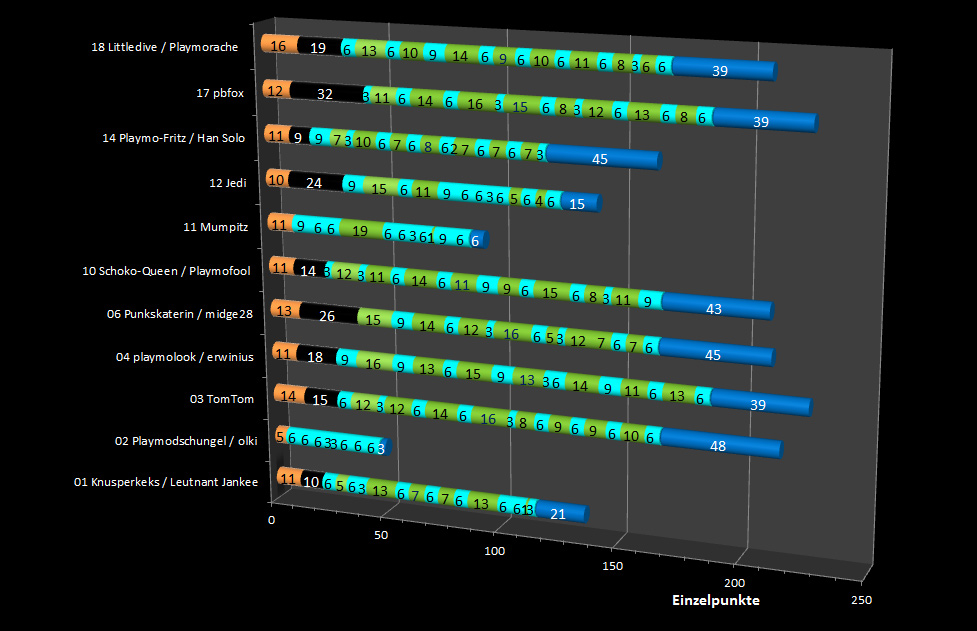Click green 10 segment in Playmo-Fritz bar
977x631 pixels.
pos(364,141)
